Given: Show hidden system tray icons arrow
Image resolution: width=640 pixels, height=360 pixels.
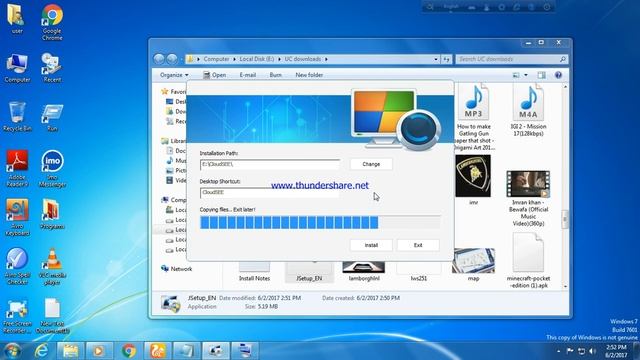Looking at the screenshot, I should (558, 351).
